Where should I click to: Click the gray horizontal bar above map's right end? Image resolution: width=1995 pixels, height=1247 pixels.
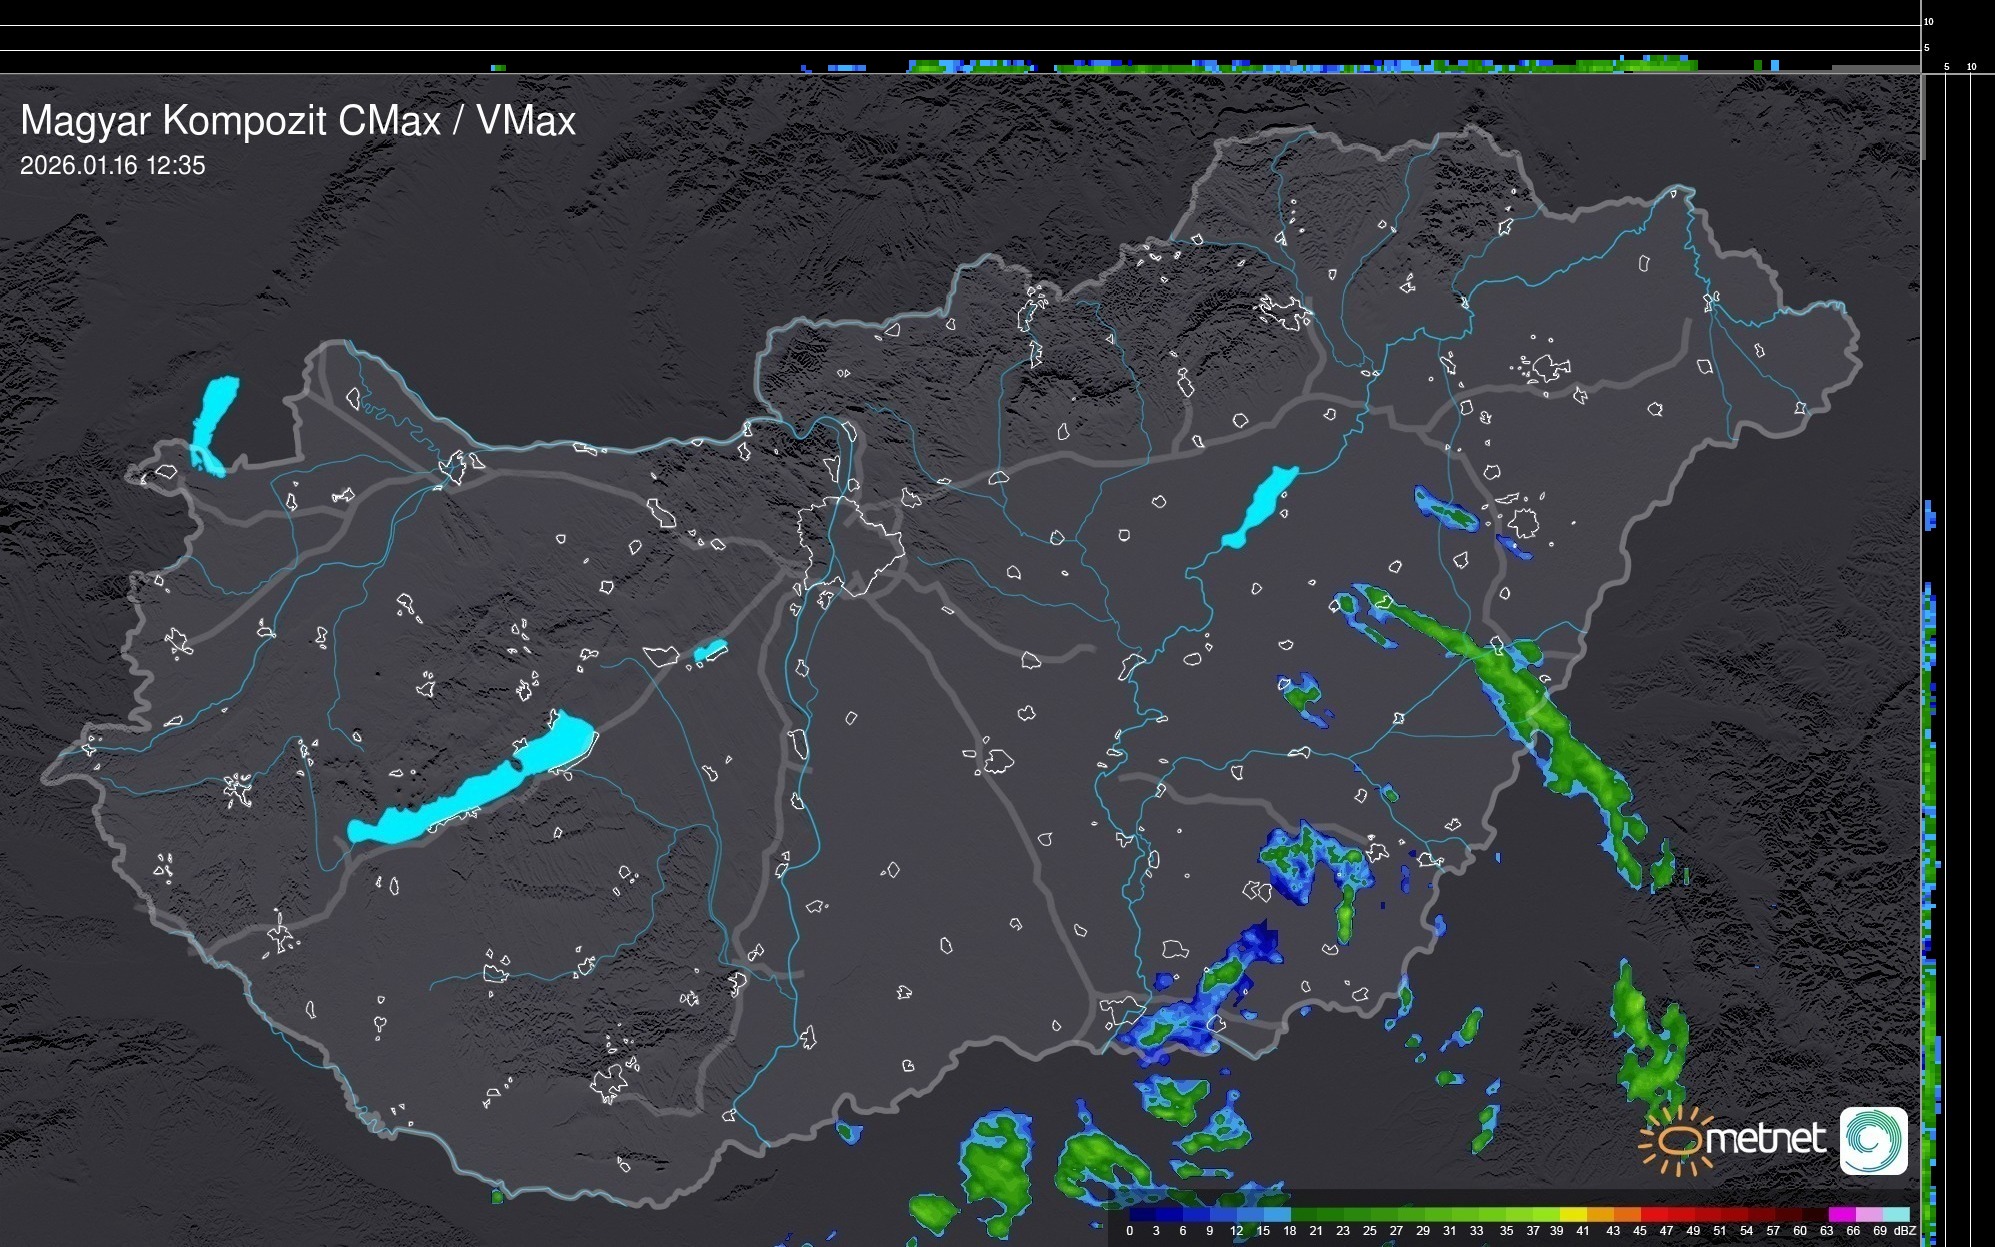click(1875, 68)
